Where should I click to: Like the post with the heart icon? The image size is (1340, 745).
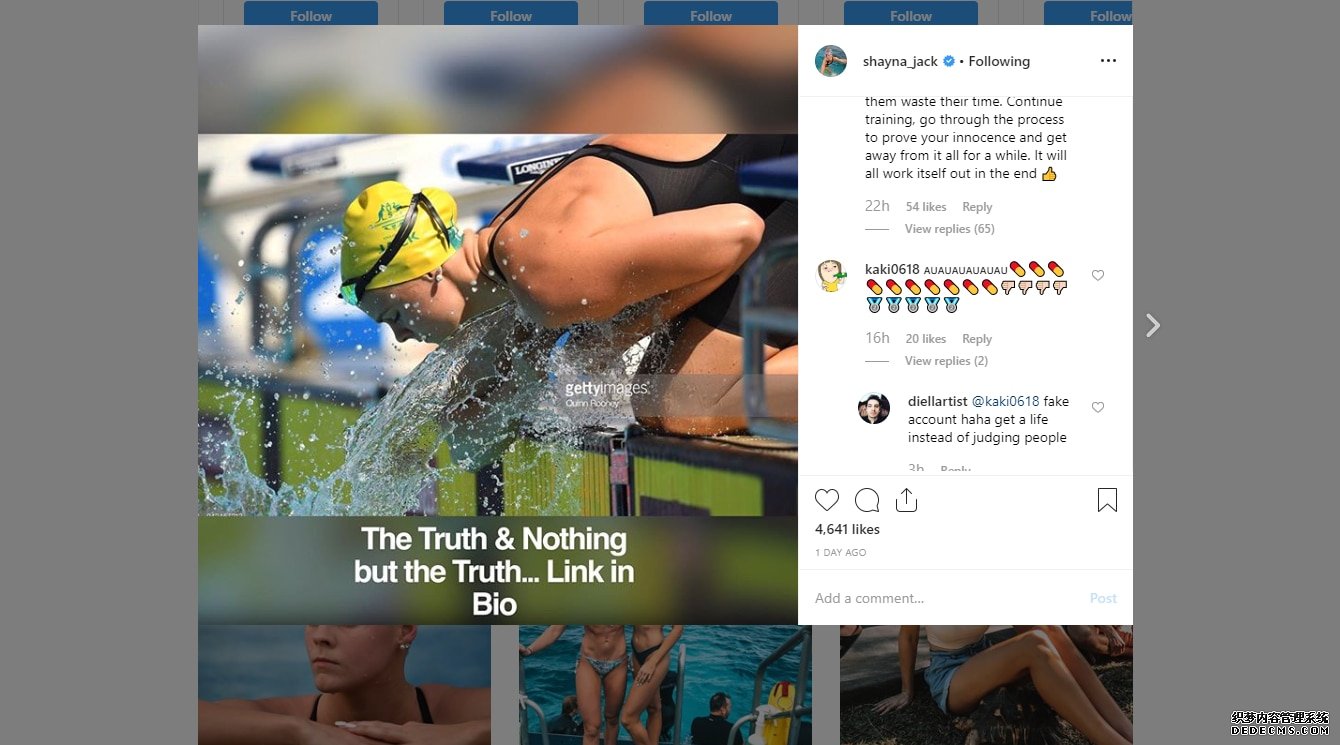pos(827,500)
